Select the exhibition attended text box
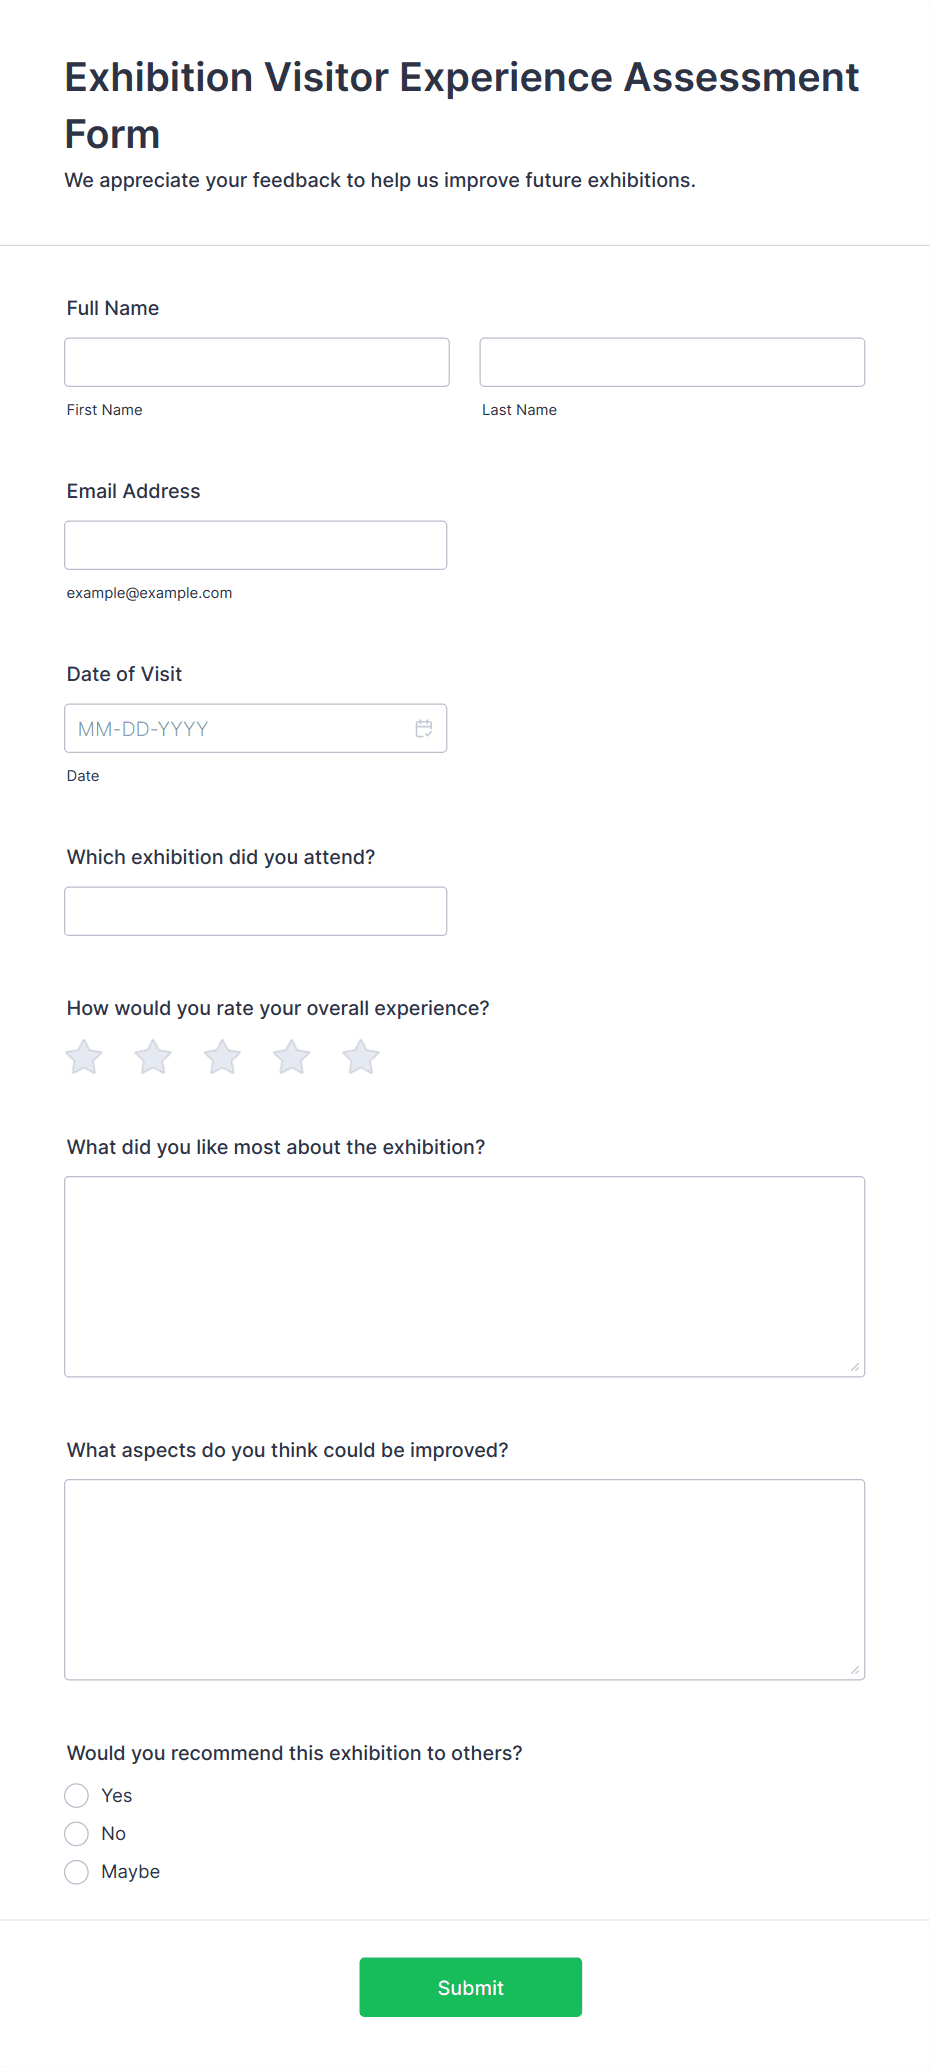 click(x=256, y=911)
